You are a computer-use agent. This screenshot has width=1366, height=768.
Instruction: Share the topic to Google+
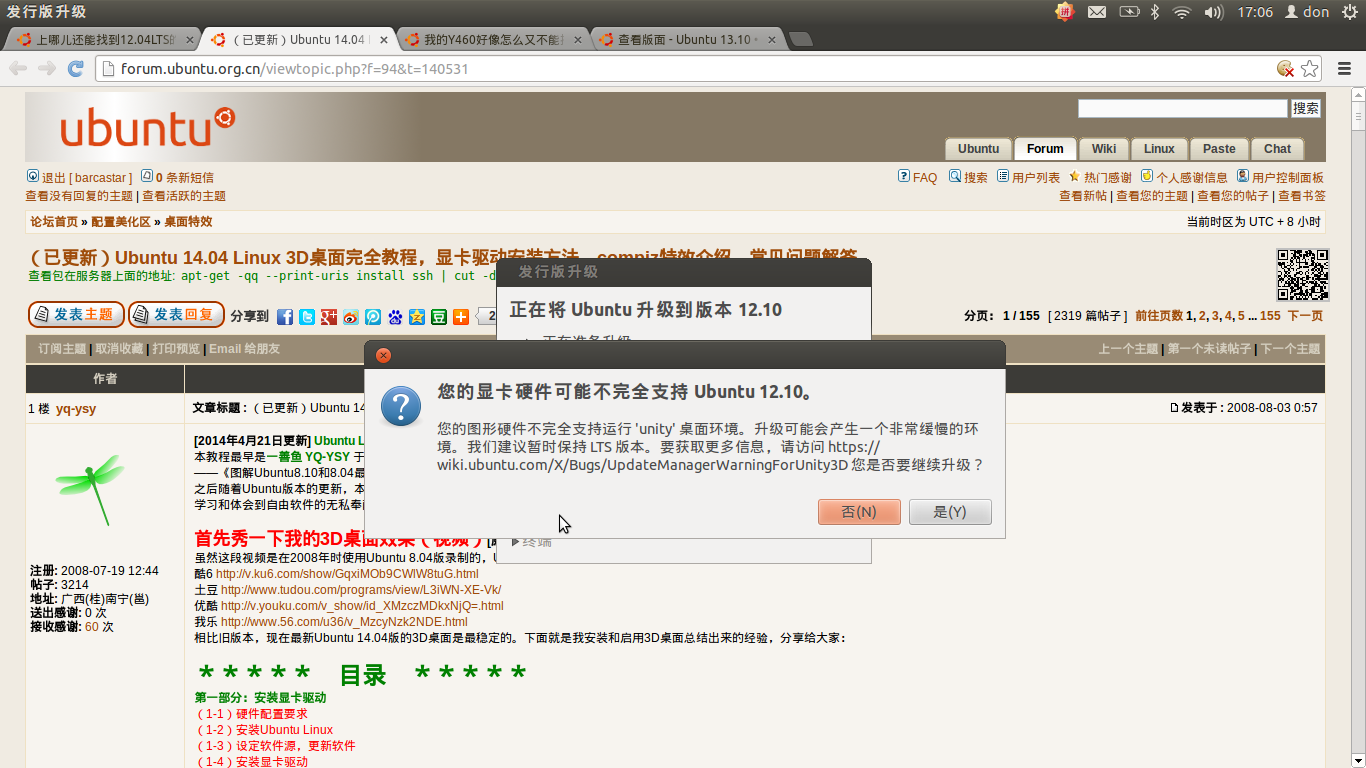coord(329,317)
